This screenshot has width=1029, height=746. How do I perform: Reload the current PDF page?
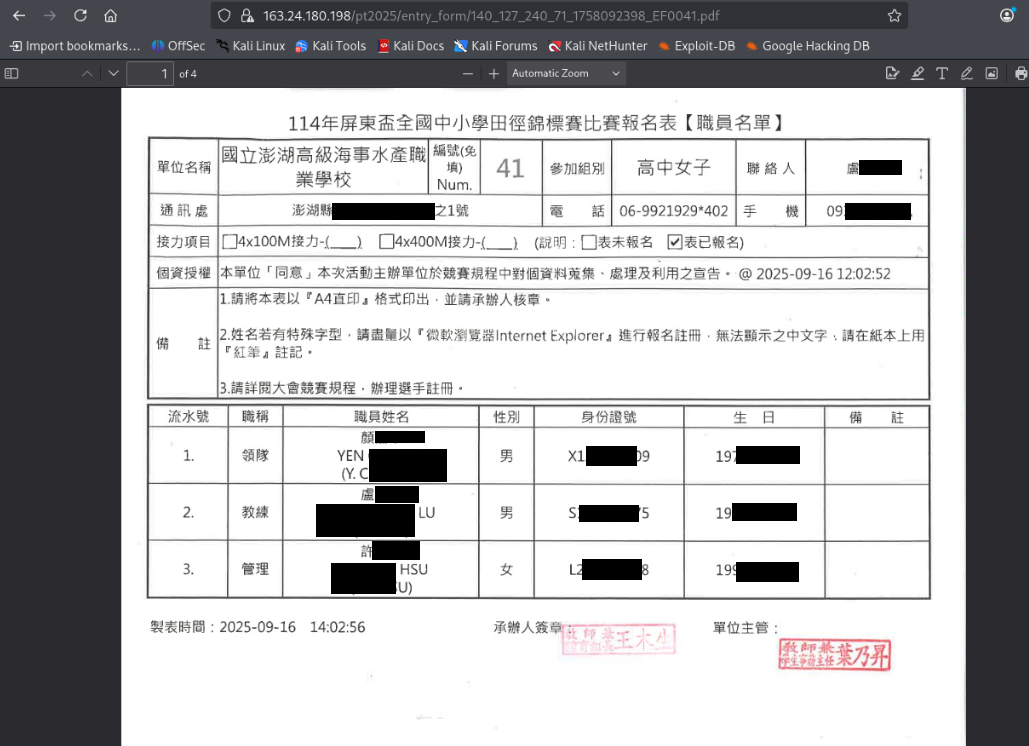[x=80, y=16]
